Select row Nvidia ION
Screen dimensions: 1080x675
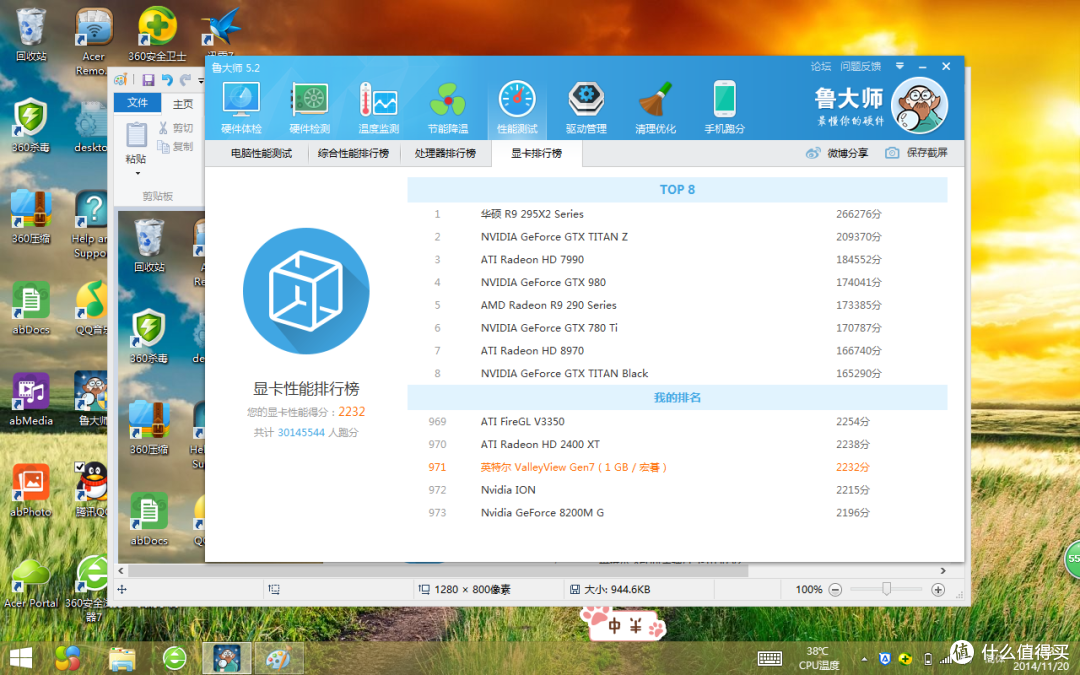[677, 490]
